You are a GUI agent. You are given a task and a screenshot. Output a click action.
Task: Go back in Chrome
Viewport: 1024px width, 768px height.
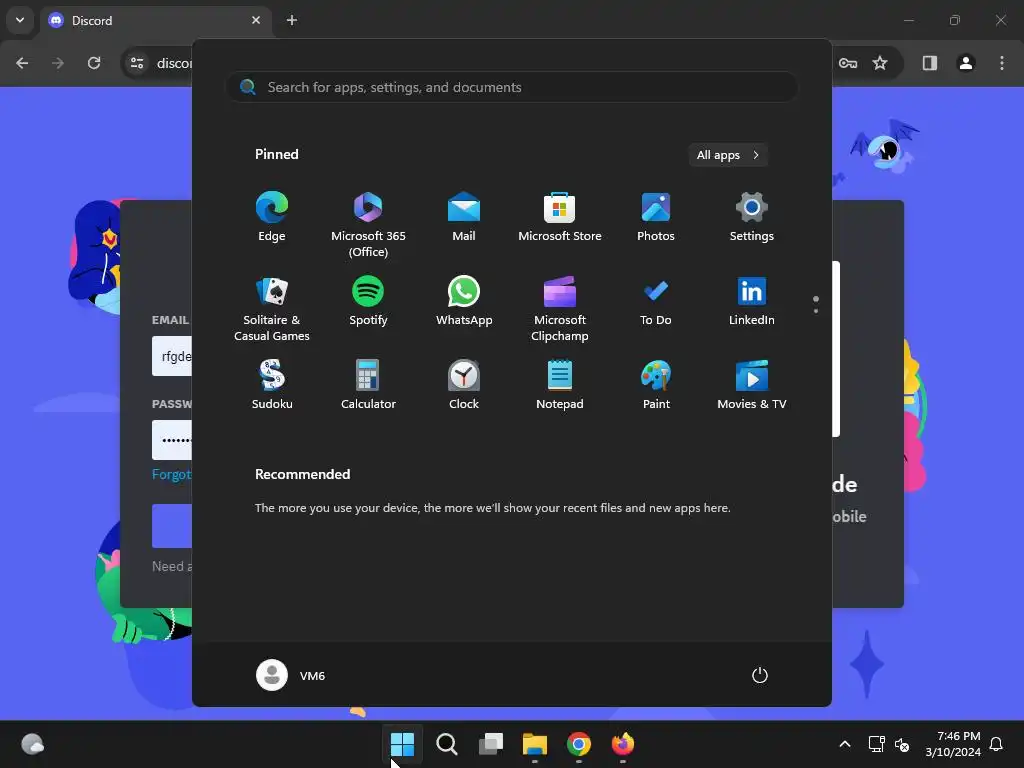pyautogui.click(x=22, y=63)
